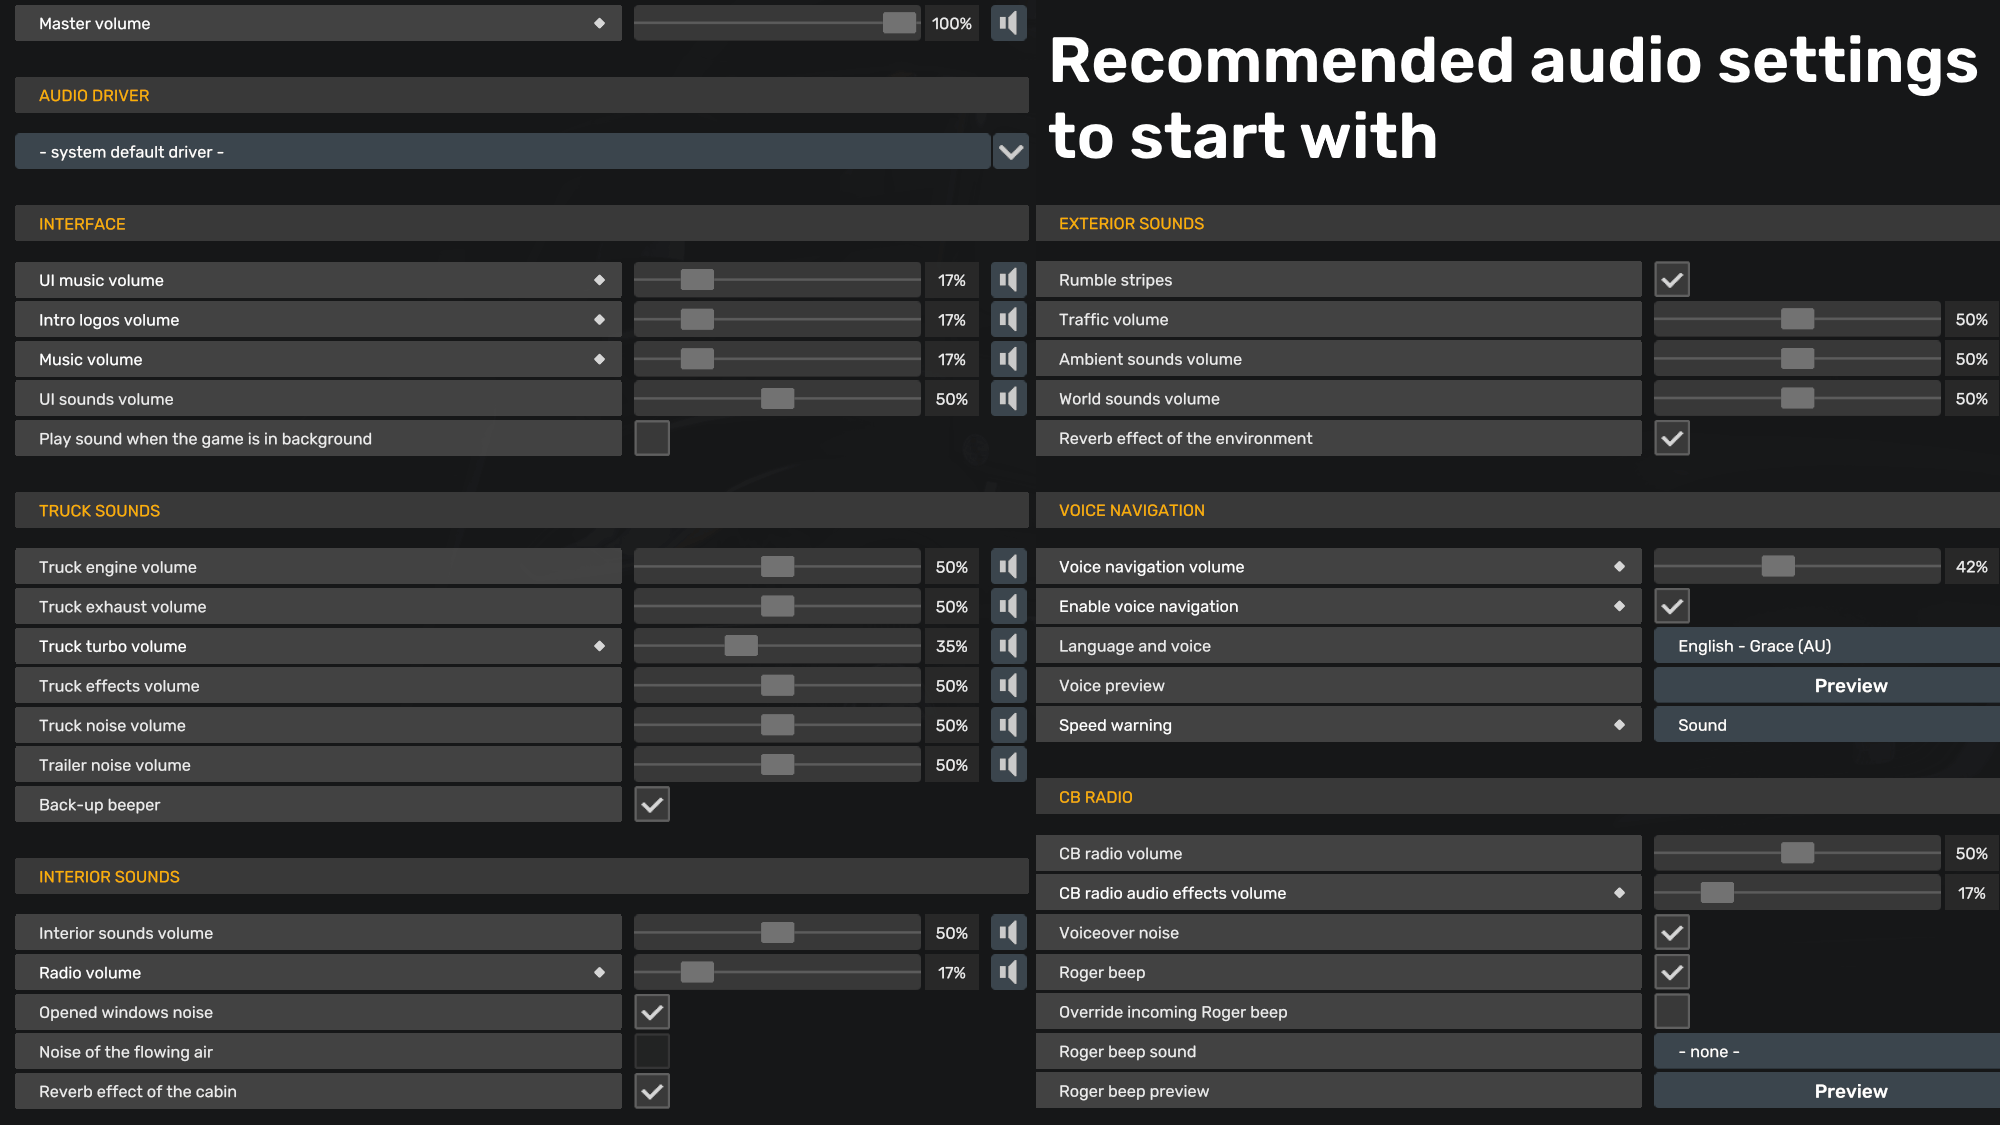Test Radio volume using its speaker icon
The width and height of the screenshot is (2000, 1125).
1009,972
